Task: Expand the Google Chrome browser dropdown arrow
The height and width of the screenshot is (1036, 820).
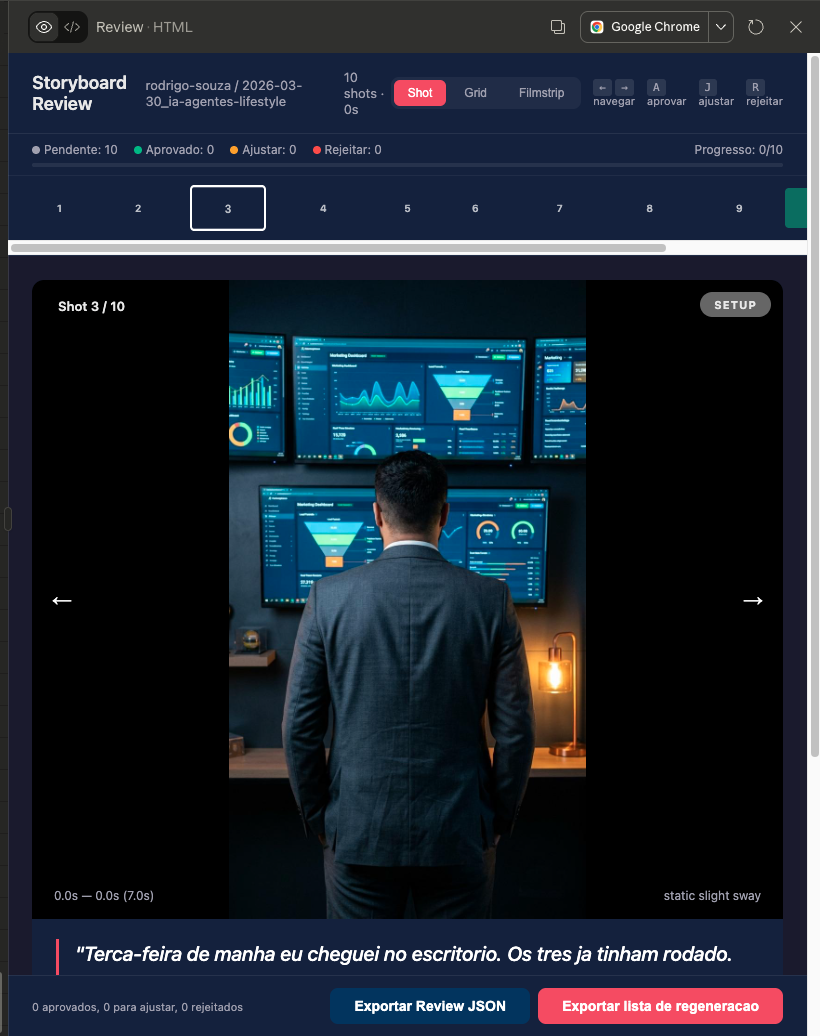Action: (x=721, y=27)
